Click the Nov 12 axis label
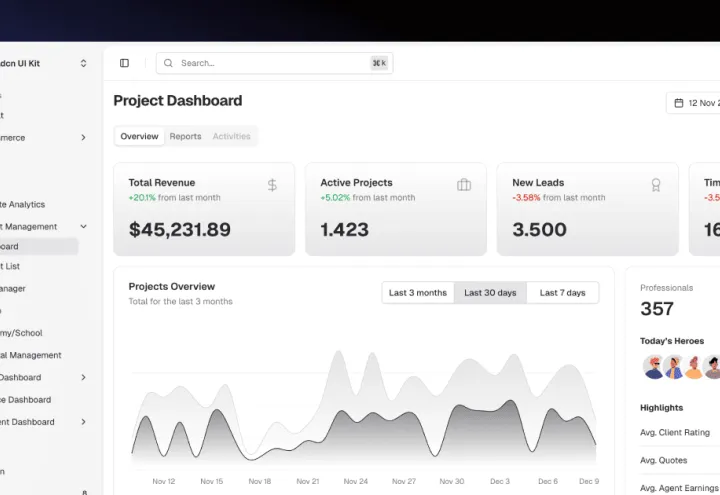Image resolution: width=720 pixels, height=495 pixels. click(163, 481)
